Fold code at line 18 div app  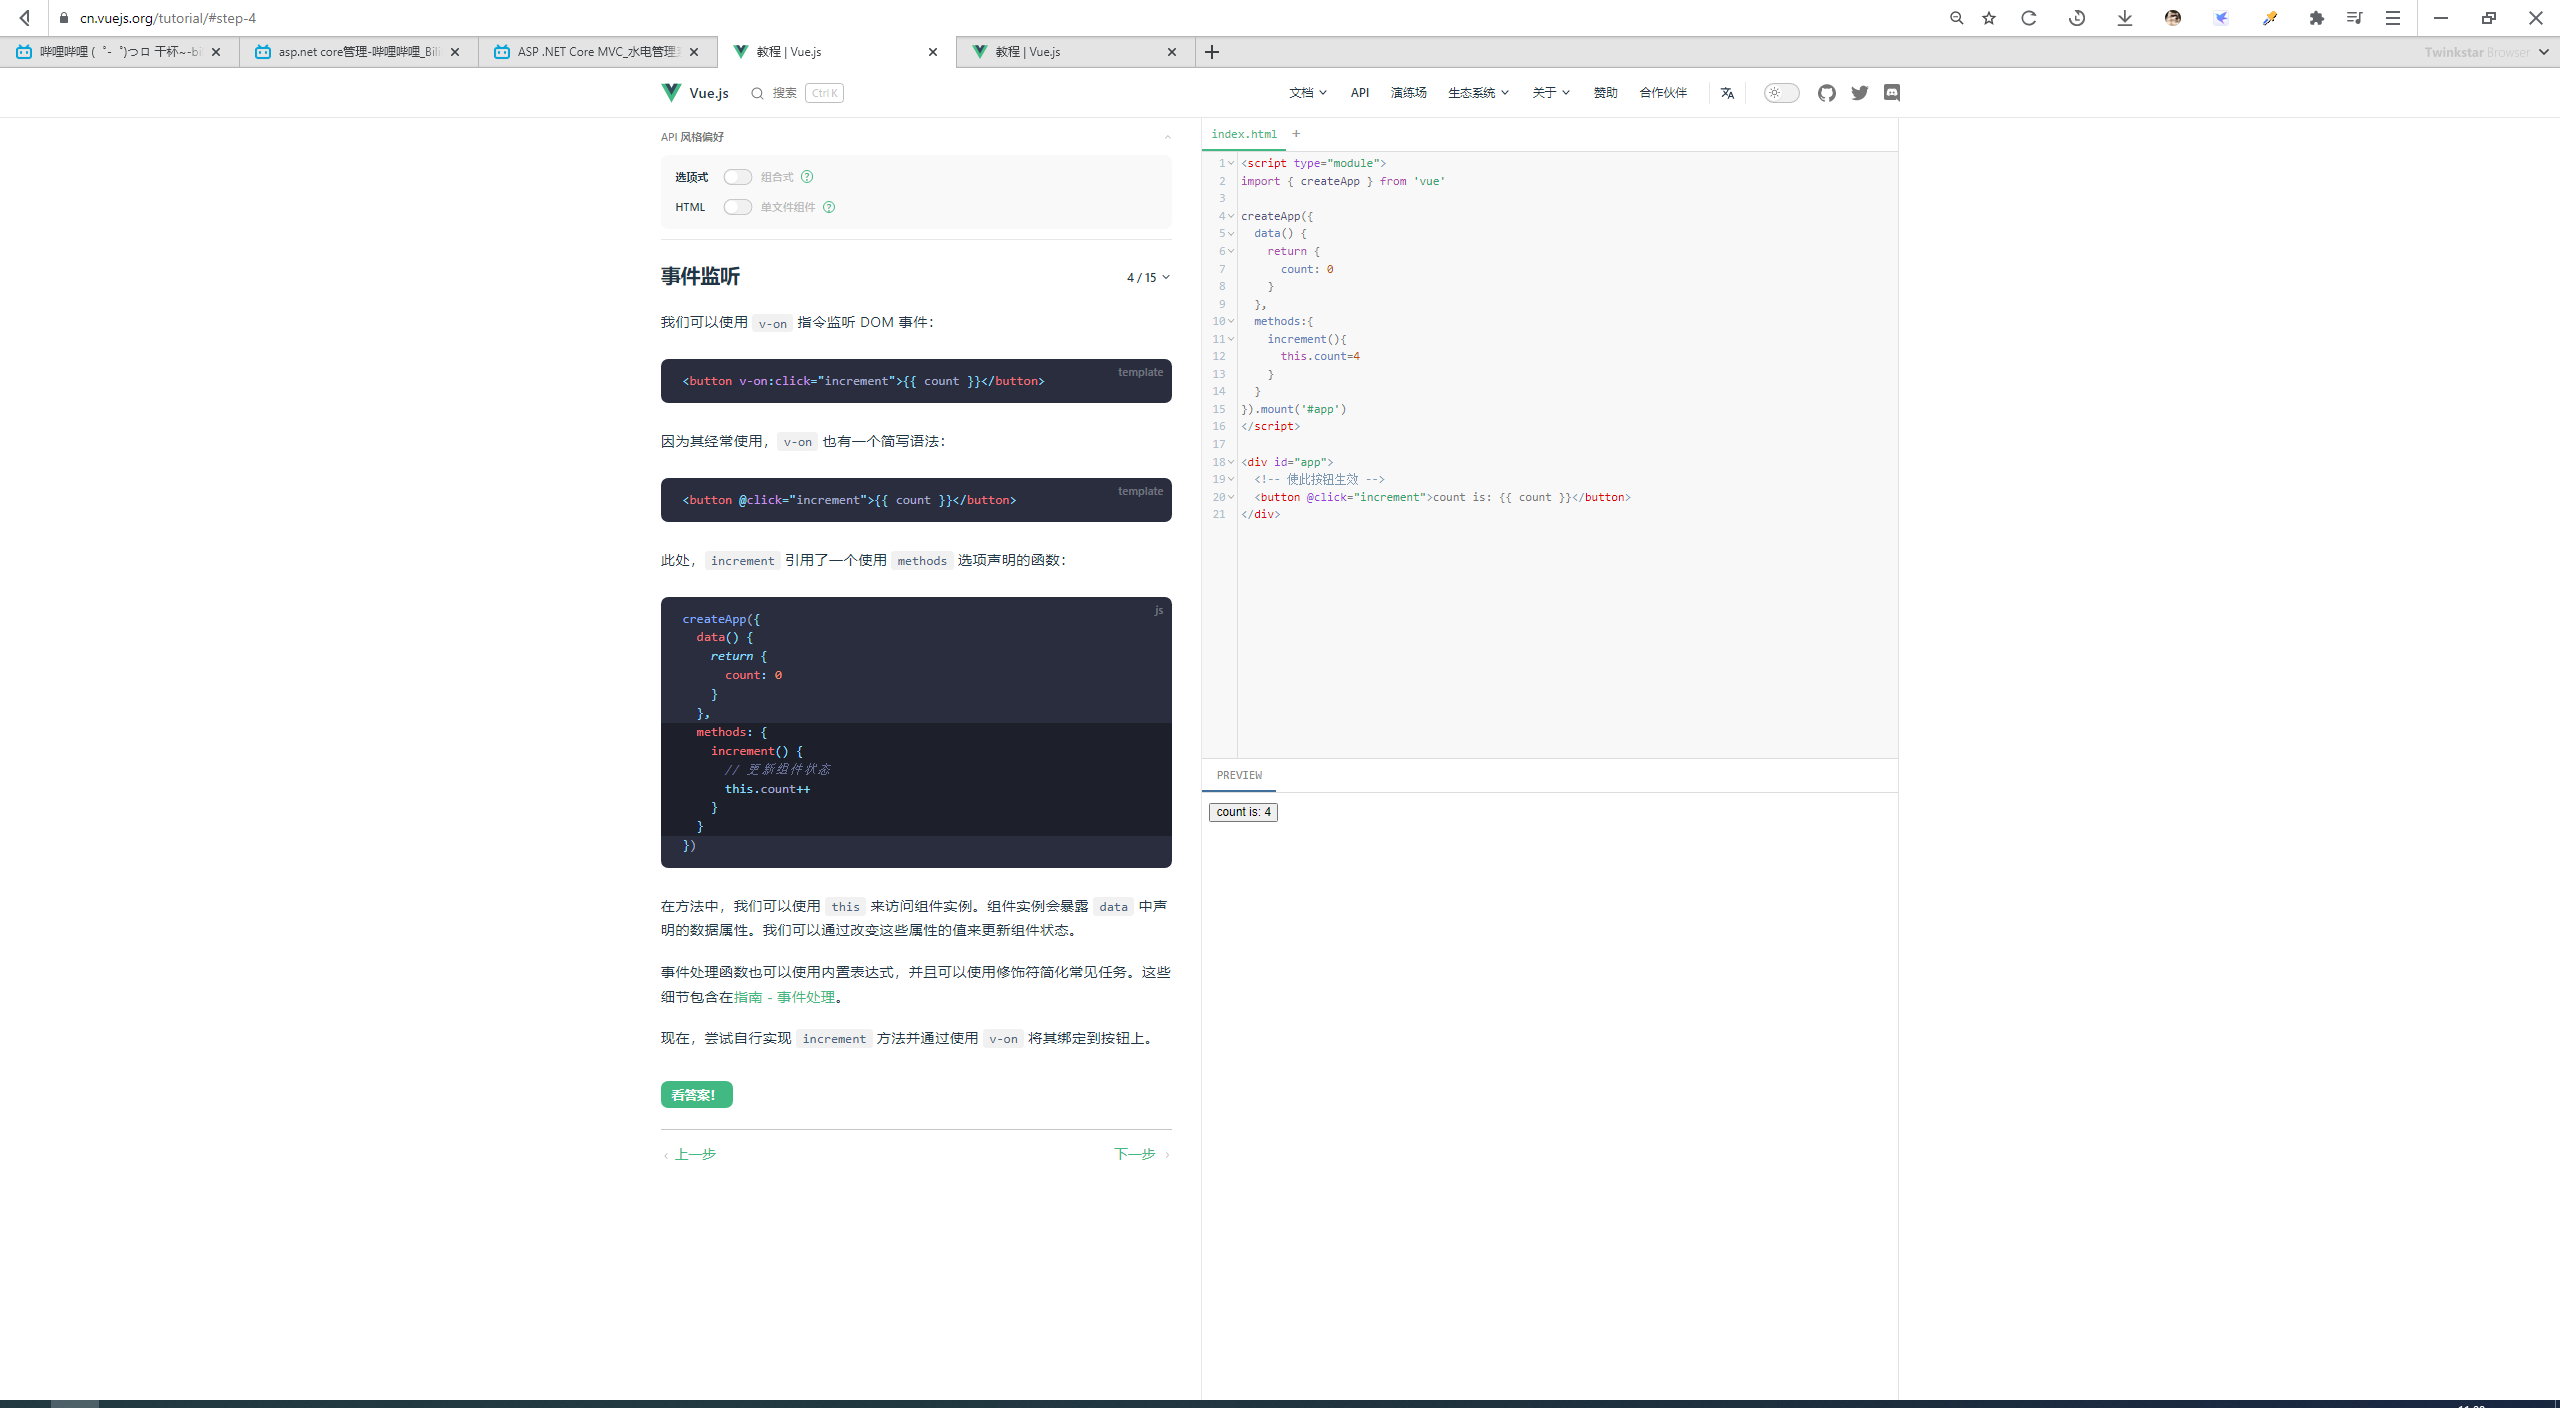click(x=1231, y=462)
